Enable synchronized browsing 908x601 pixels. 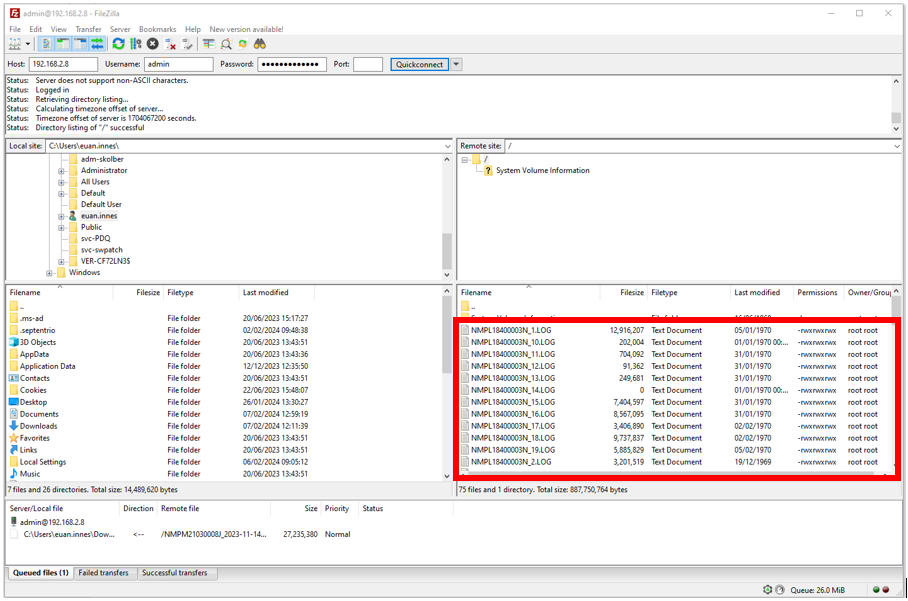click(243, 44)
